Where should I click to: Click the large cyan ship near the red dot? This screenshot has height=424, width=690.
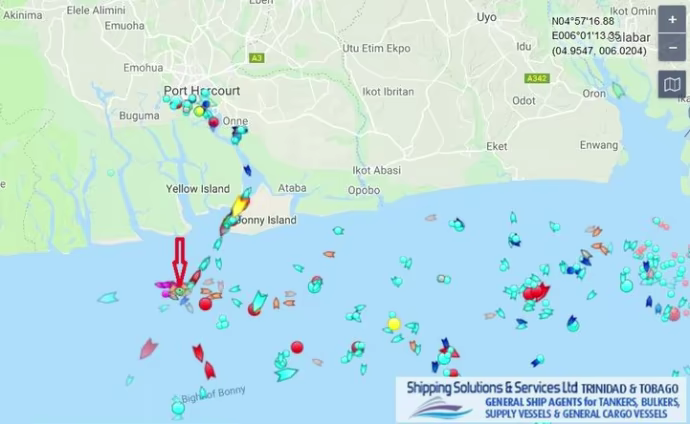(259, 301)
